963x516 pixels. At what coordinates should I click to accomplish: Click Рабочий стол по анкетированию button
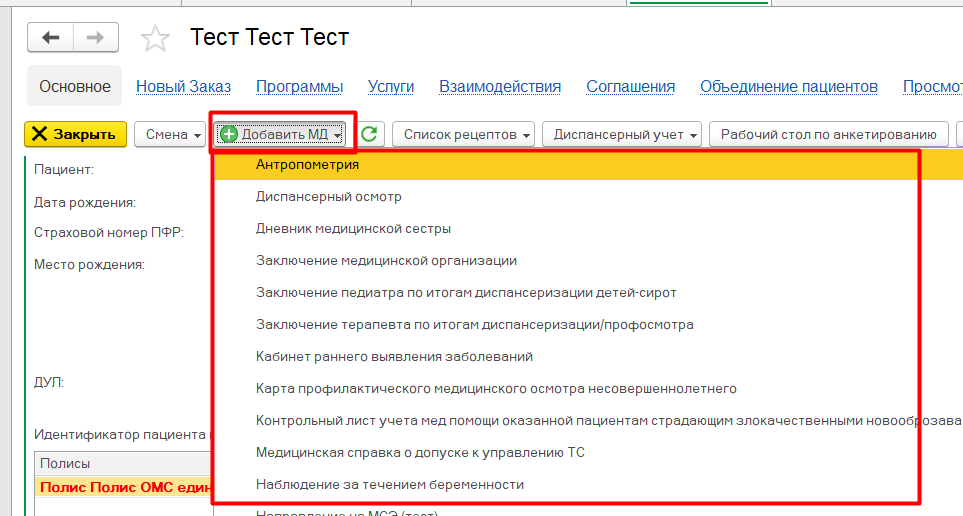828,134
